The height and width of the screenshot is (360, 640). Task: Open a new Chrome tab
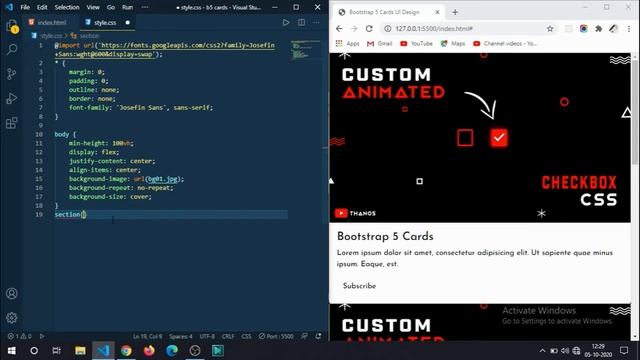point(455,12)
